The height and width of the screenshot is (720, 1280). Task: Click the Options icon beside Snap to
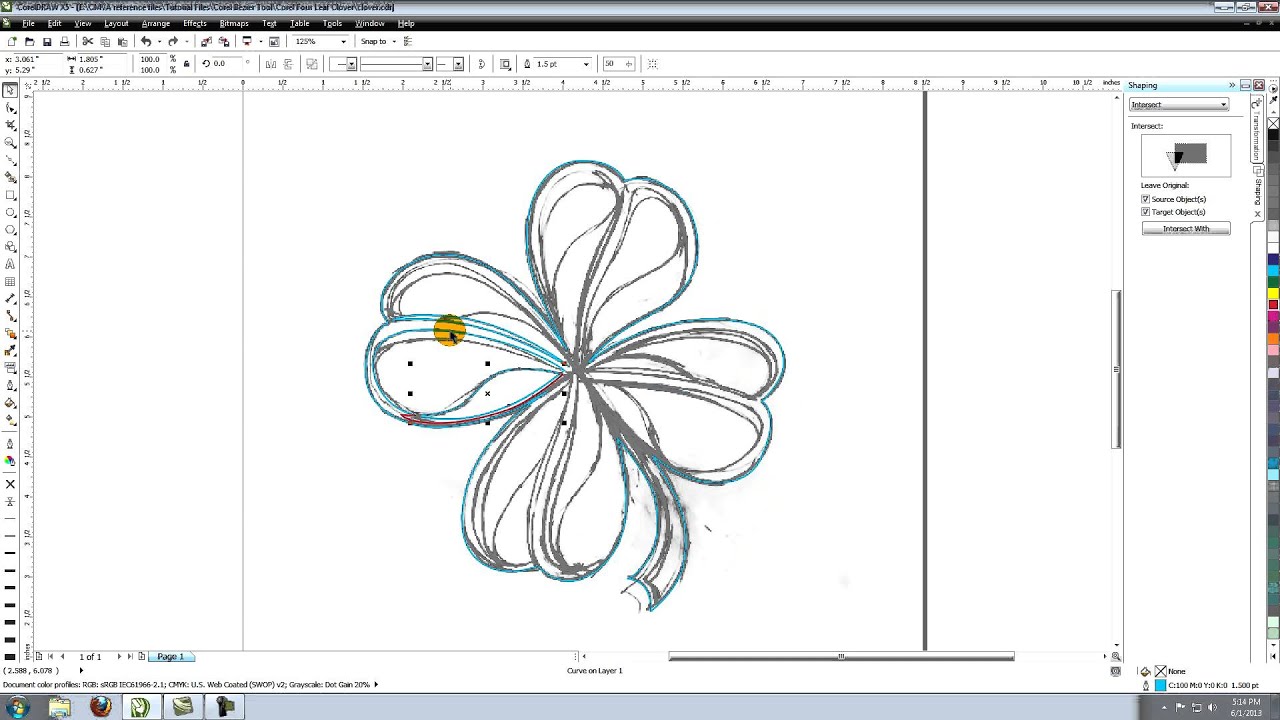click(408, 41)
